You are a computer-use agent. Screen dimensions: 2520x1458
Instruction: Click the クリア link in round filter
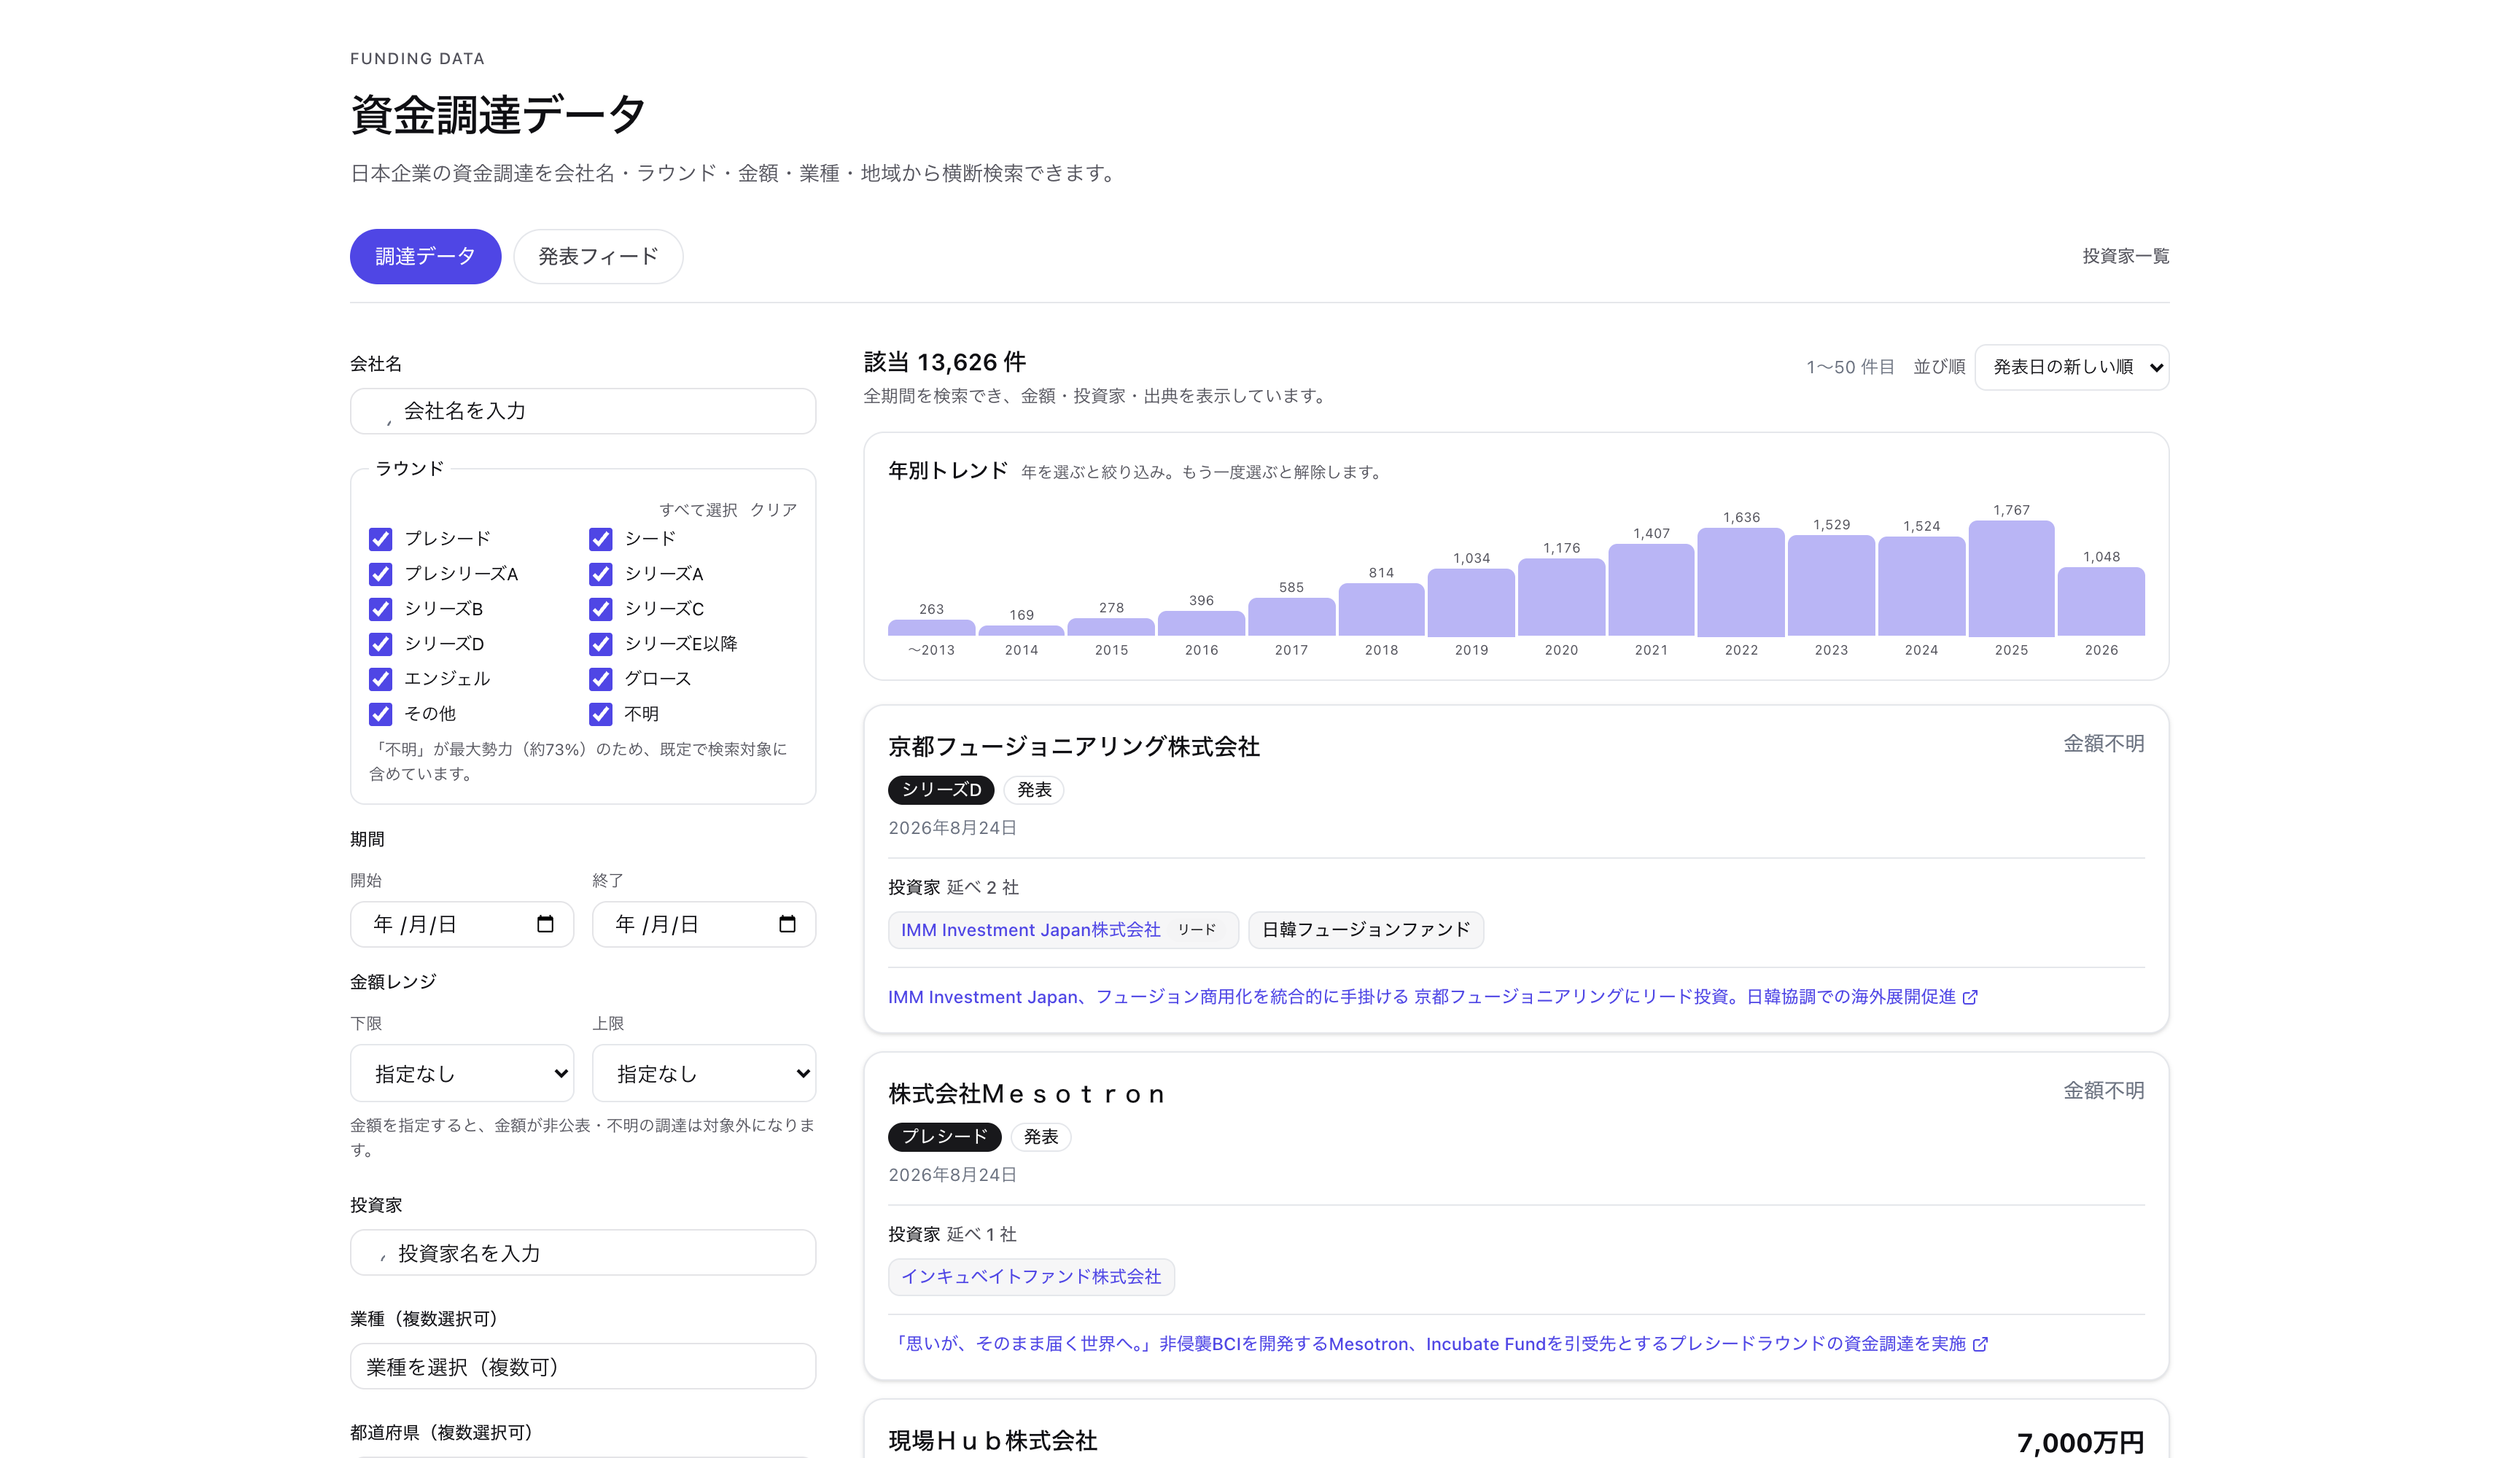point(773,510)
